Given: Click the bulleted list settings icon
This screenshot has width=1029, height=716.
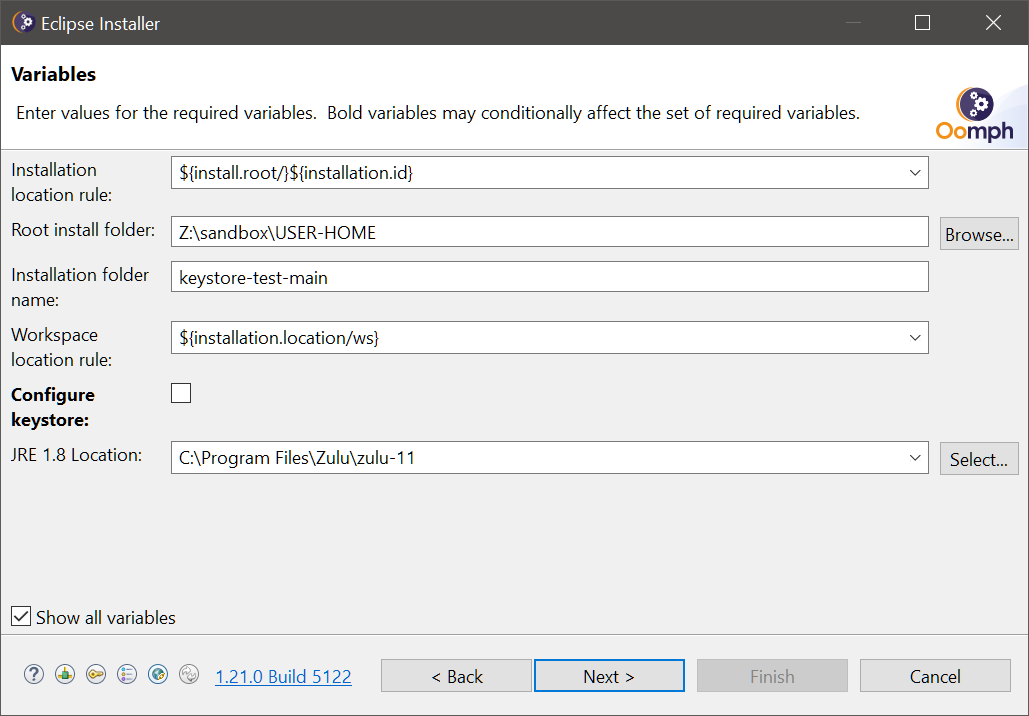Looking at the screenshot, I should point(127,674).
